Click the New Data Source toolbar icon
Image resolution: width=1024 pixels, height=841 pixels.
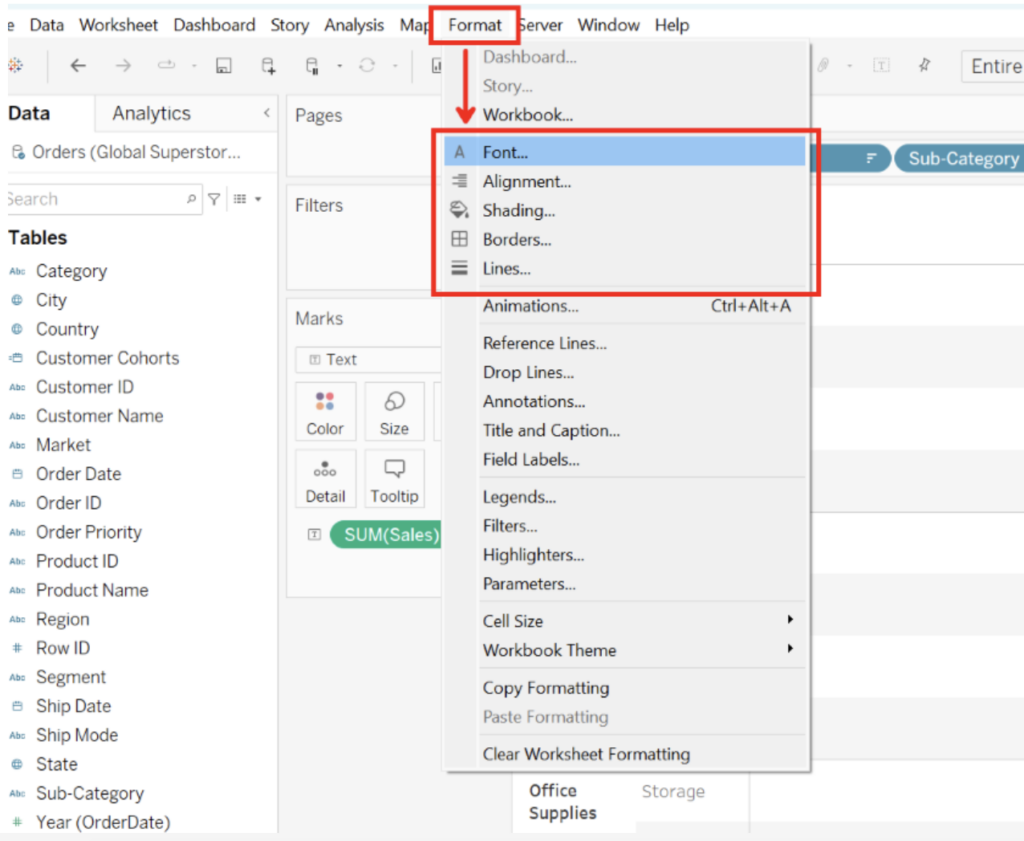[267, 65]
